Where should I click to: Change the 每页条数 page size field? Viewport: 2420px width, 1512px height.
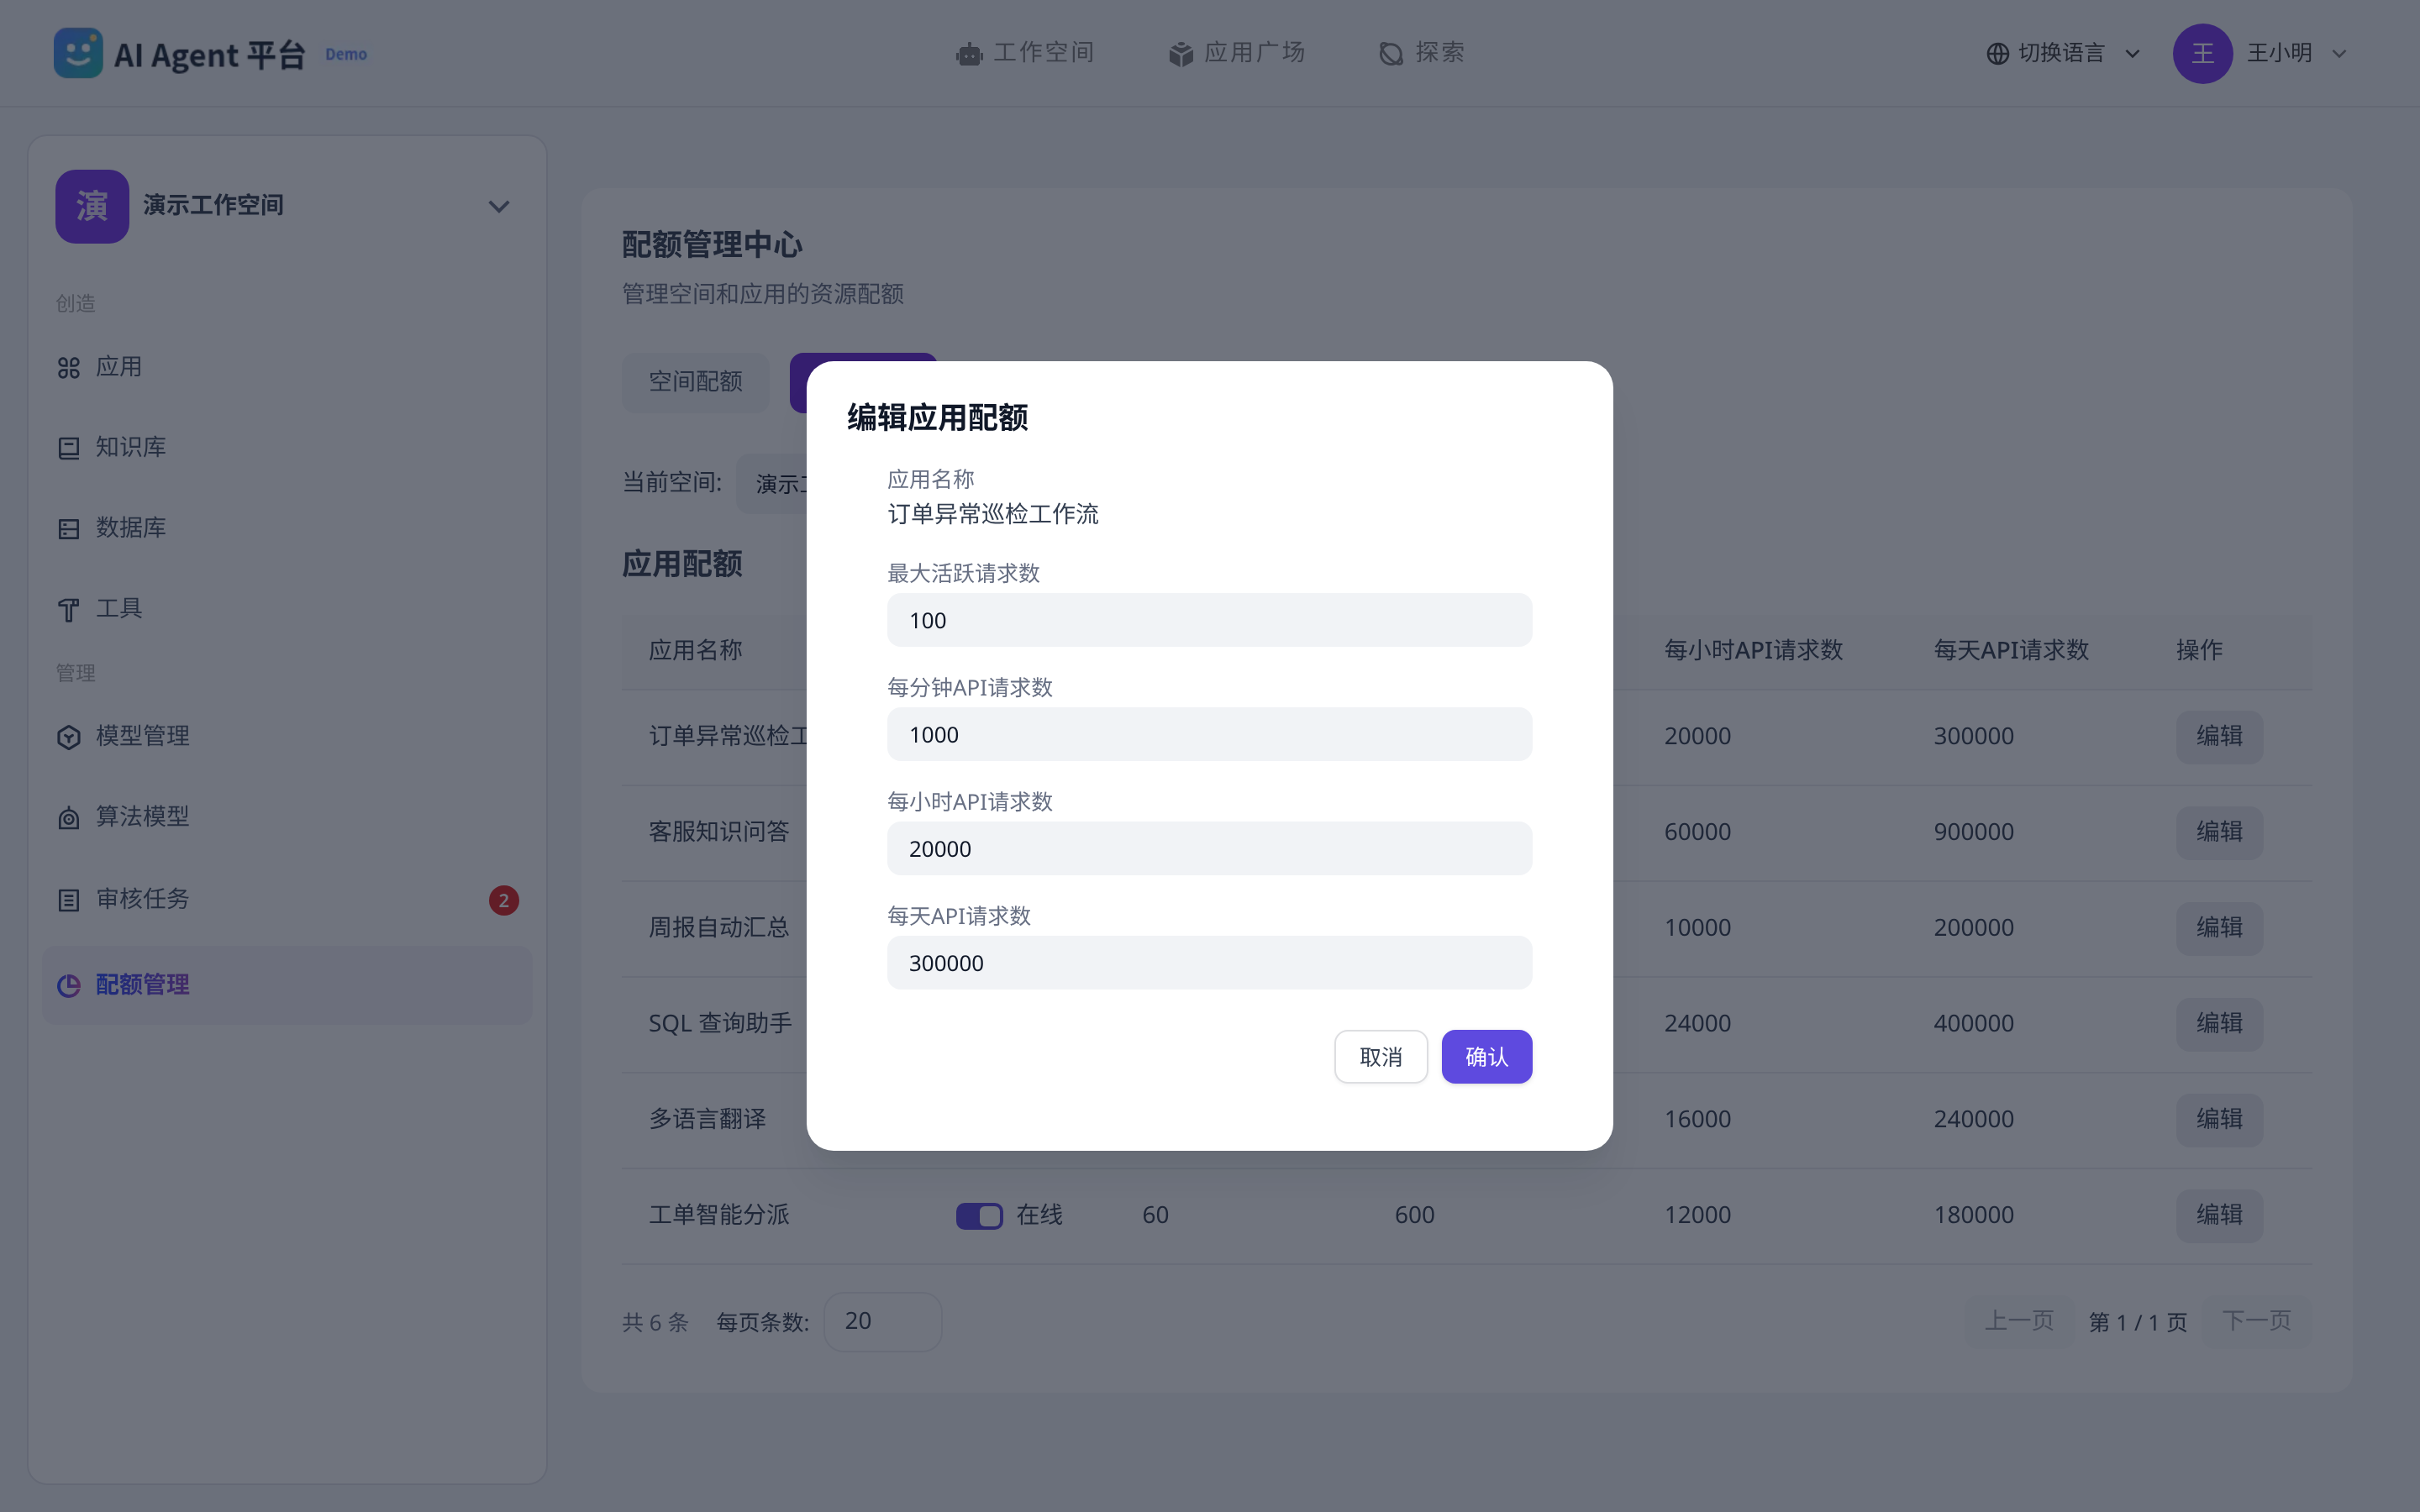point(882,1321)
